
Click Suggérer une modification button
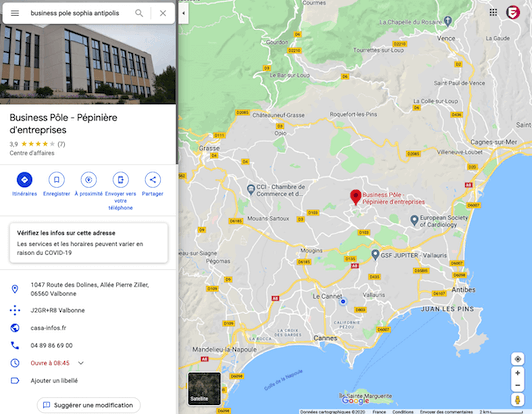[x=89, y=405]
